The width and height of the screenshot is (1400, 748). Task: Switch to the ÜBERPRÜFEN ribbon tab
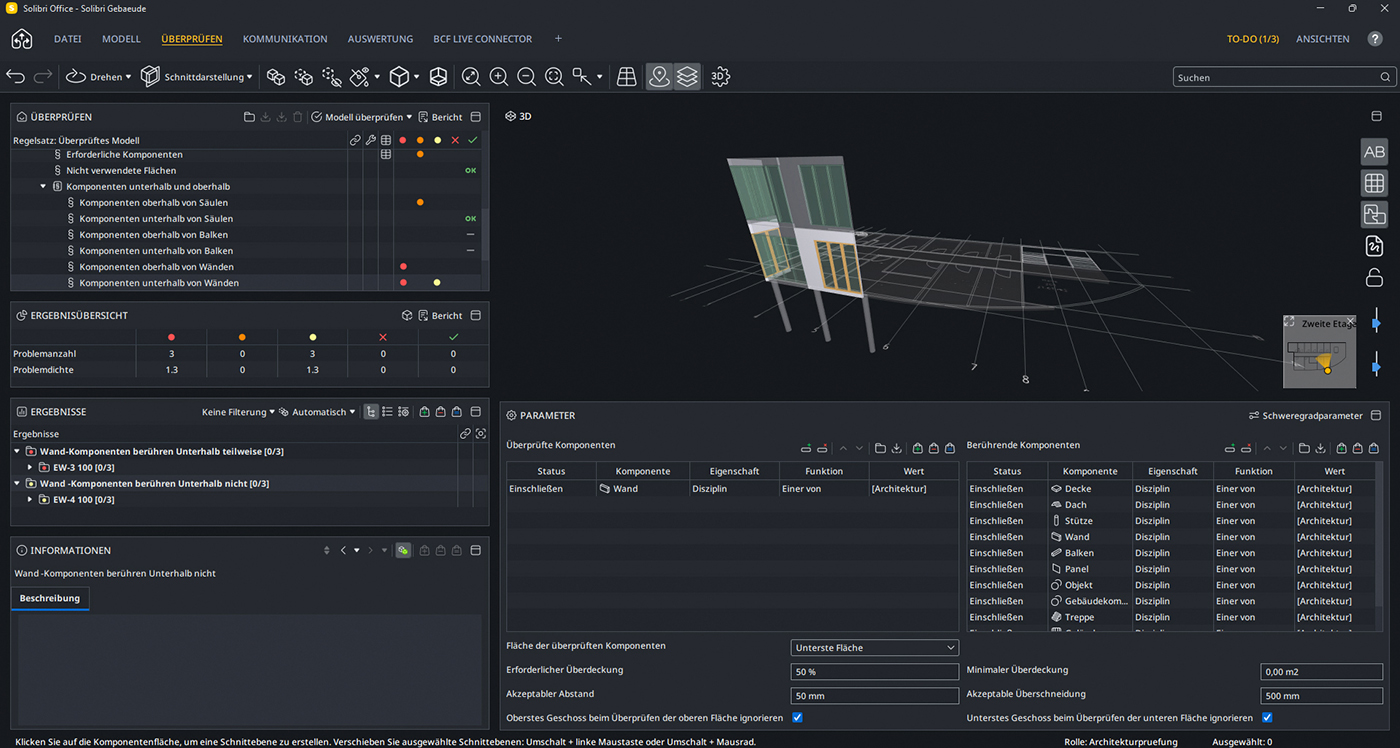pyautogui.click(x=190, y=39)
